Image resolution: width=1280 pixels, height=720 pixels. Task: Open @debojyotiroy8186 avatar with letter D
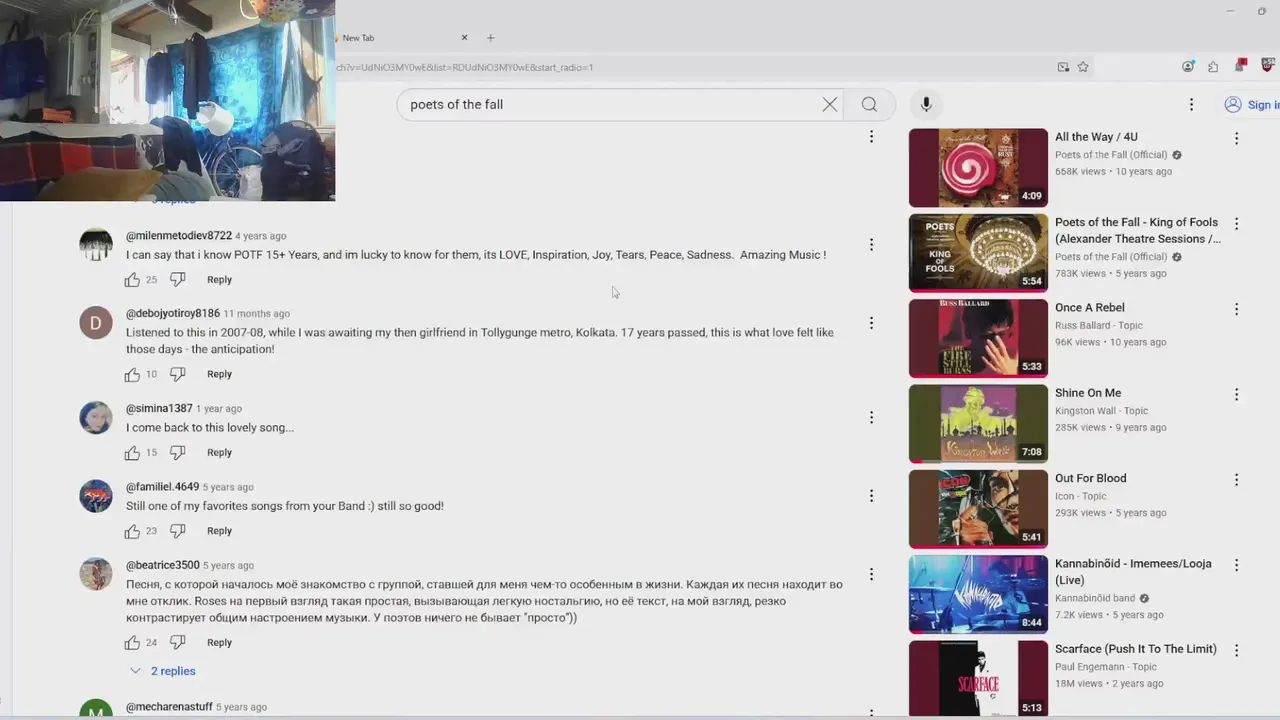(96, 323)
